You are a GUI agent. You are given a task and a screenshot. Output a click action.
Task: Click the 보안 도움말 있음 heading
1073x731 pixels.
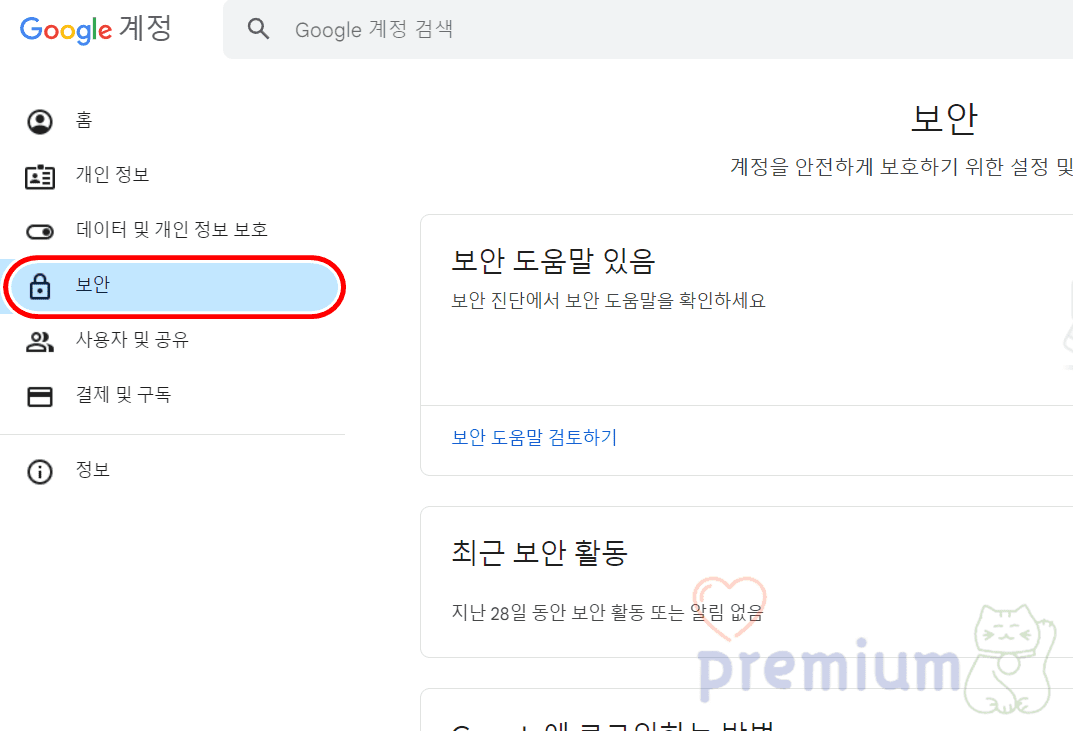(553, 261)
